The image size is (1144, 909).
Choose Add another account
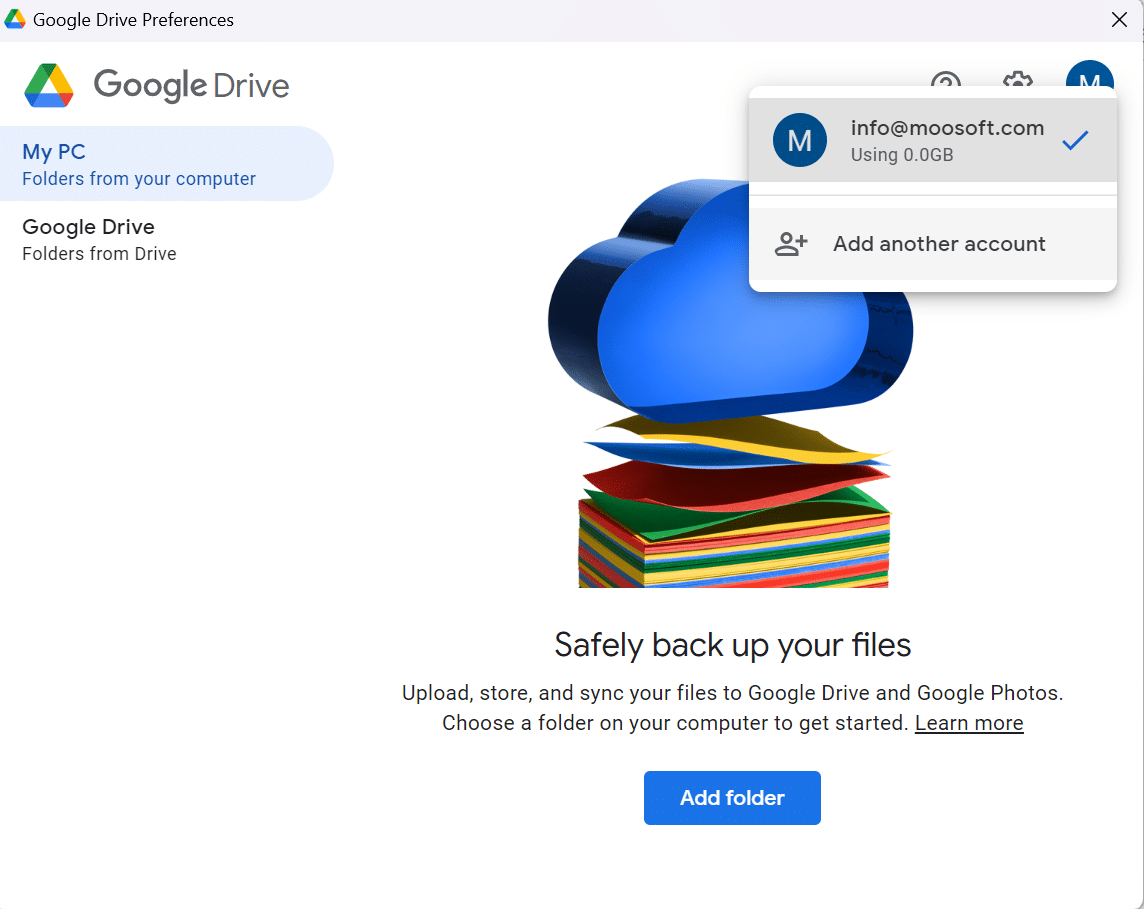pos(932,244)
